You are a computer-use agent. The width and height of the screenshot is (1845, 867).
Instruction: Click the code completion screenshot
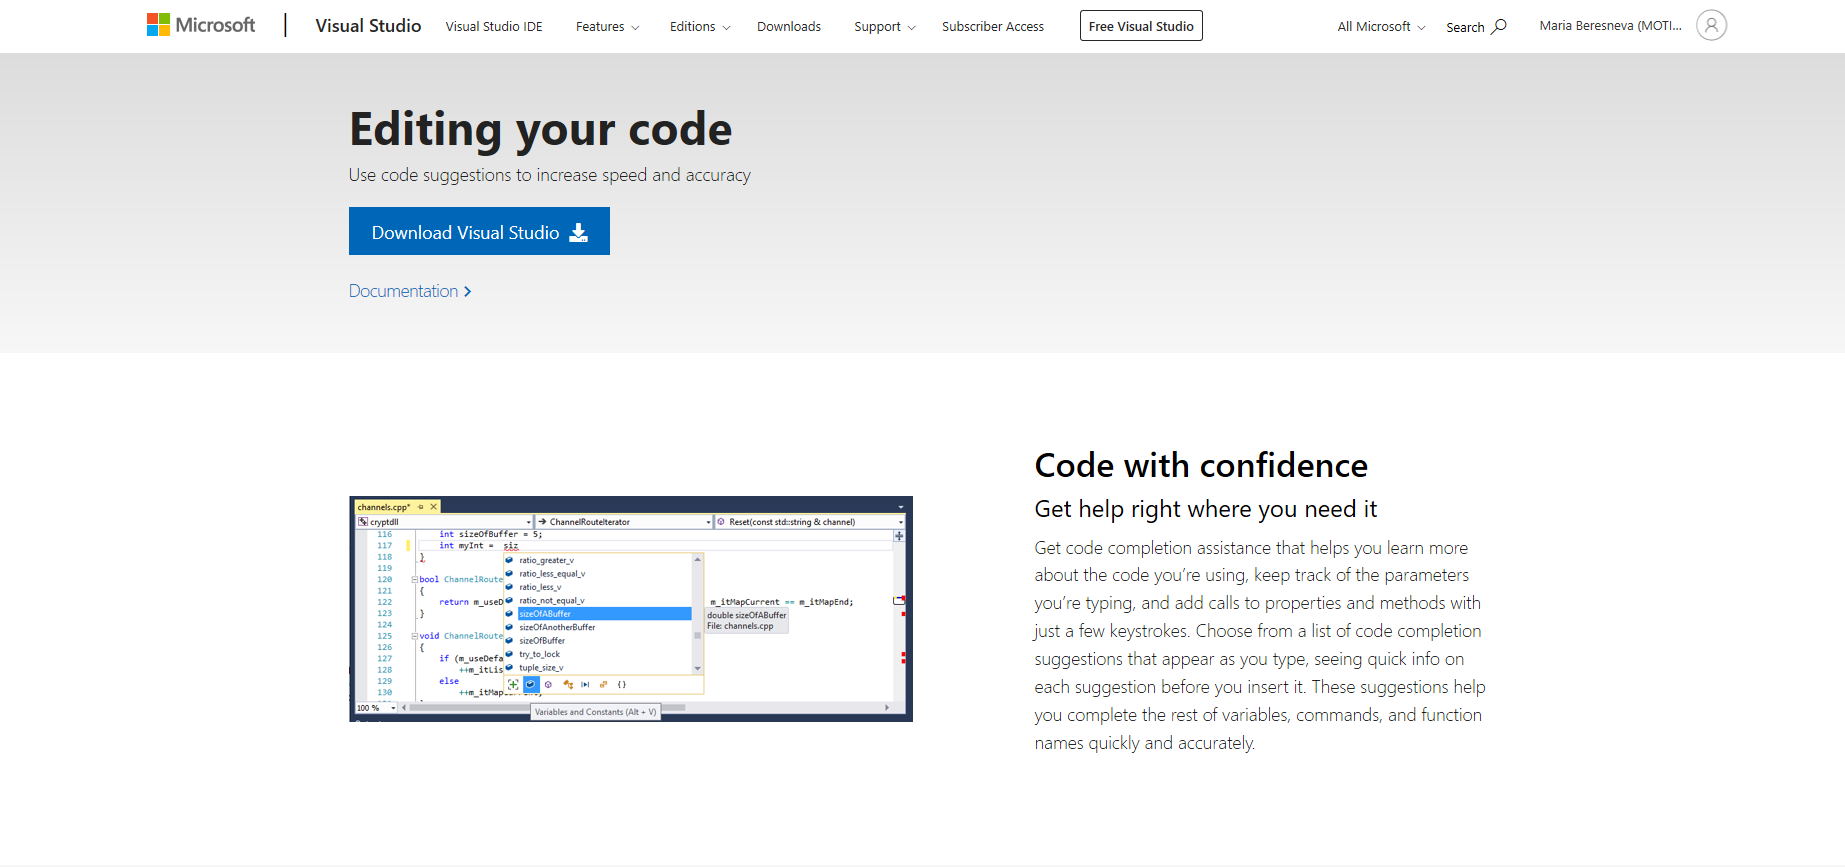point(631,609)
